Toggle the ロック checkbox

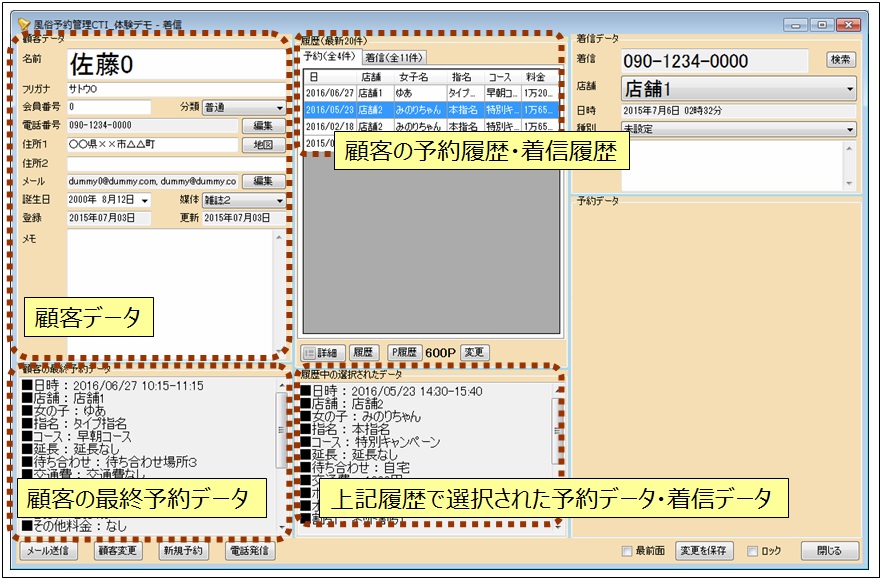753,551
